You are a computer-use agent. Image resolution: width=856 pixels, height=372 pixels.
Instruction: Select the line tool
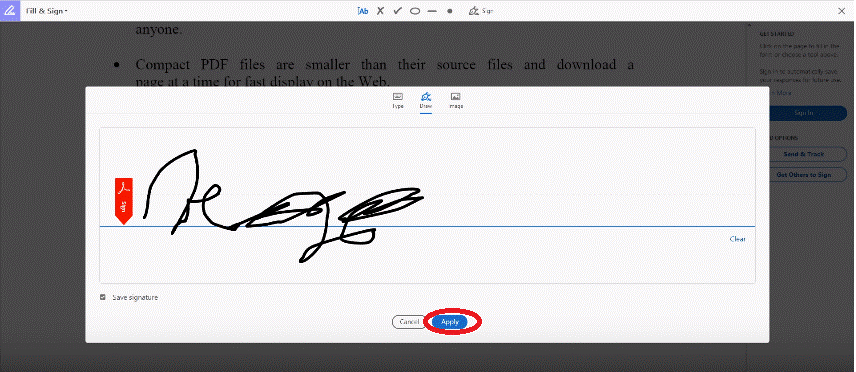[432, 11]
